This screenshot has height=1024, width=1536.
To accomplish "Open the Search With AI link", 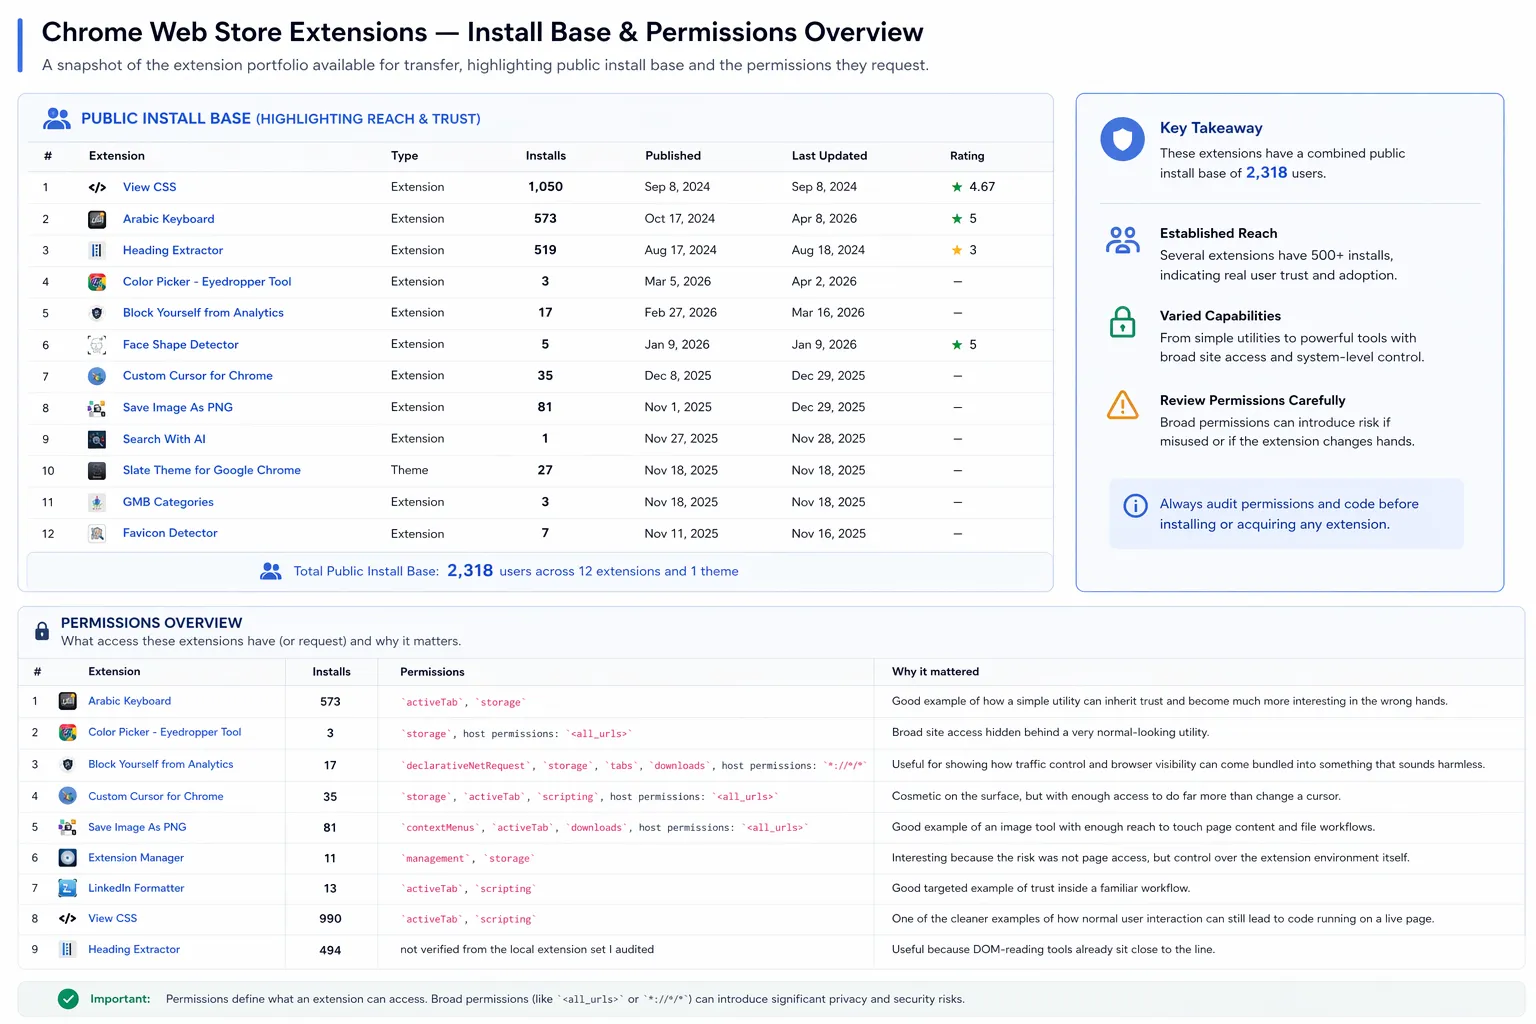I will click(164, 439).
